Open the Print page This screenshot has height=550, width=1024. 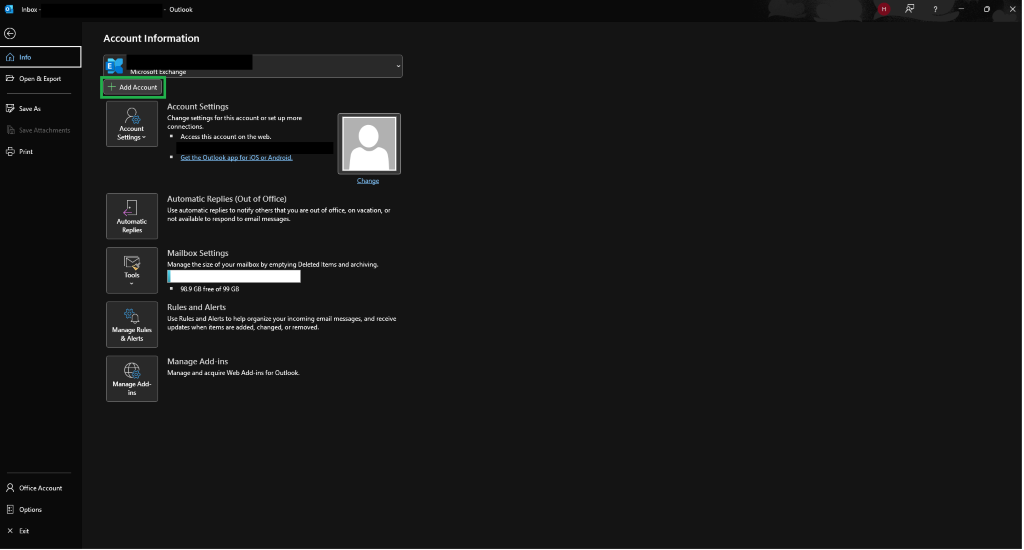(x=40, y=152)
